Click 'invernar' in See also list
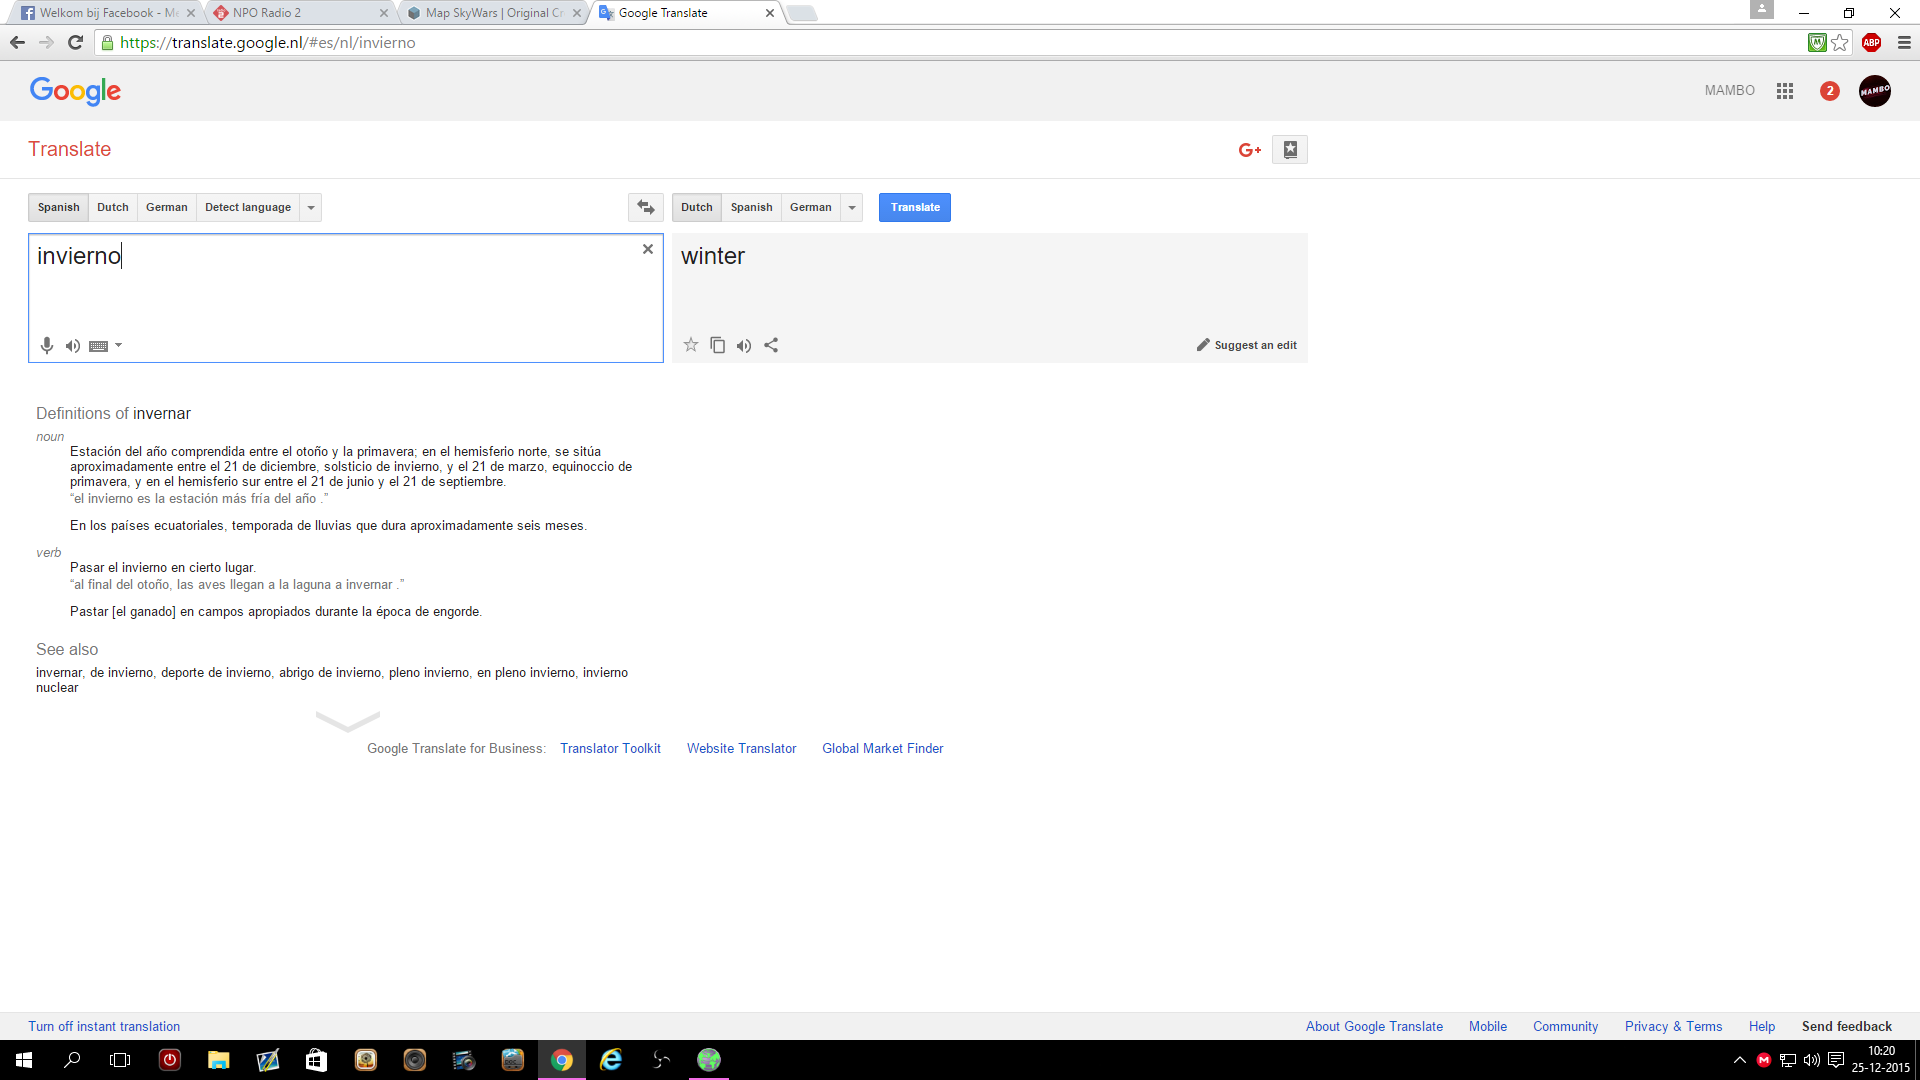The image size is (1920, 1080). tap(59, 672)
